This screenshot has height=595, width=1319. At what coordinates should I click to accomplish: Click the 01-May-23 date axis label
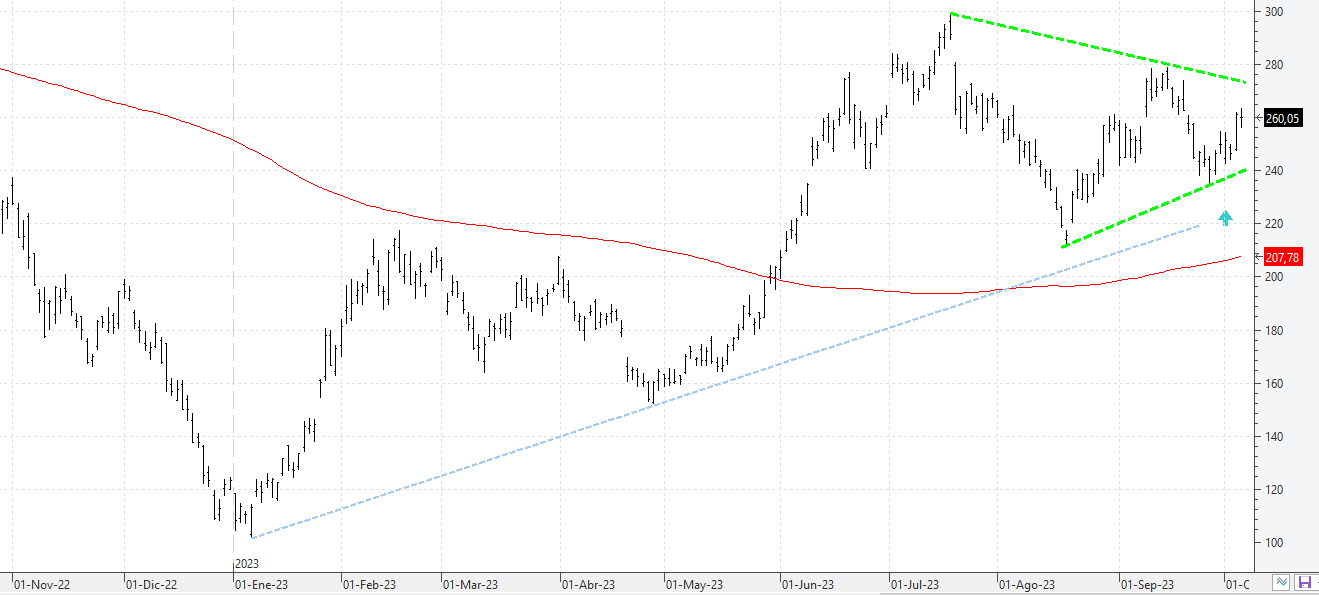tap(695, 583)
